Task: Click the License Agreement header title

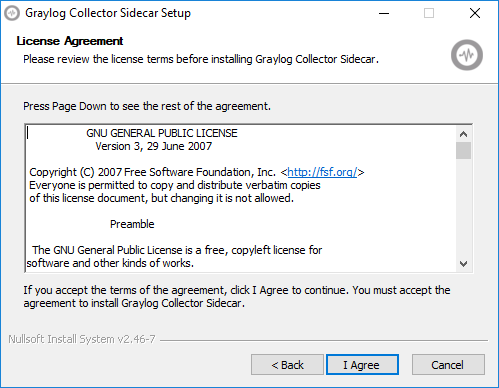Action: (70, 41)
